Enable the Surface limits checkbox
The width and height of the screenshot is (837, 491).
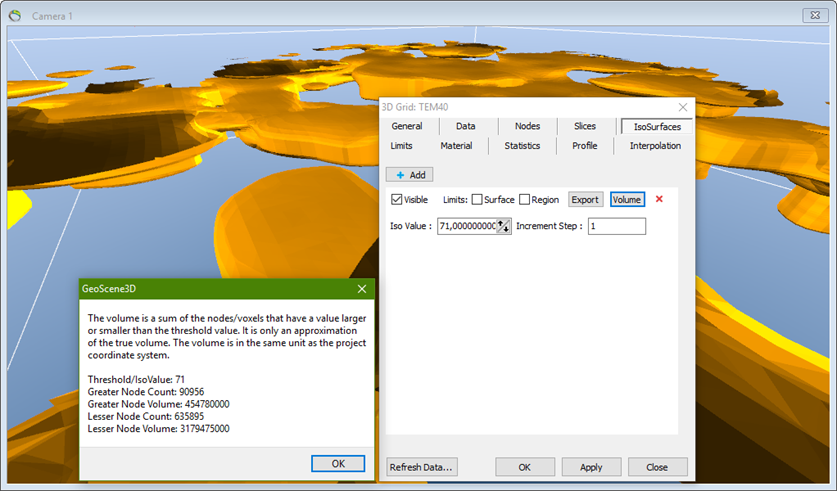(x=477, y=200)
